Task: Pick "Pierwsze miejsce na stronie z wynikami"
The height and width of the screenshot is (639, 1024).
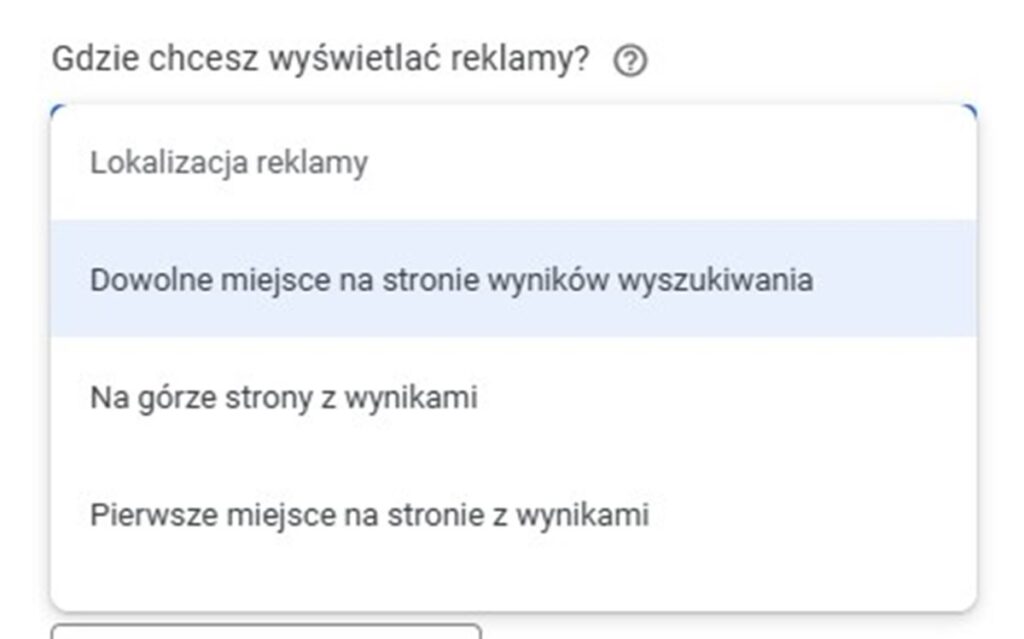Action: click(x=513, y=514)
